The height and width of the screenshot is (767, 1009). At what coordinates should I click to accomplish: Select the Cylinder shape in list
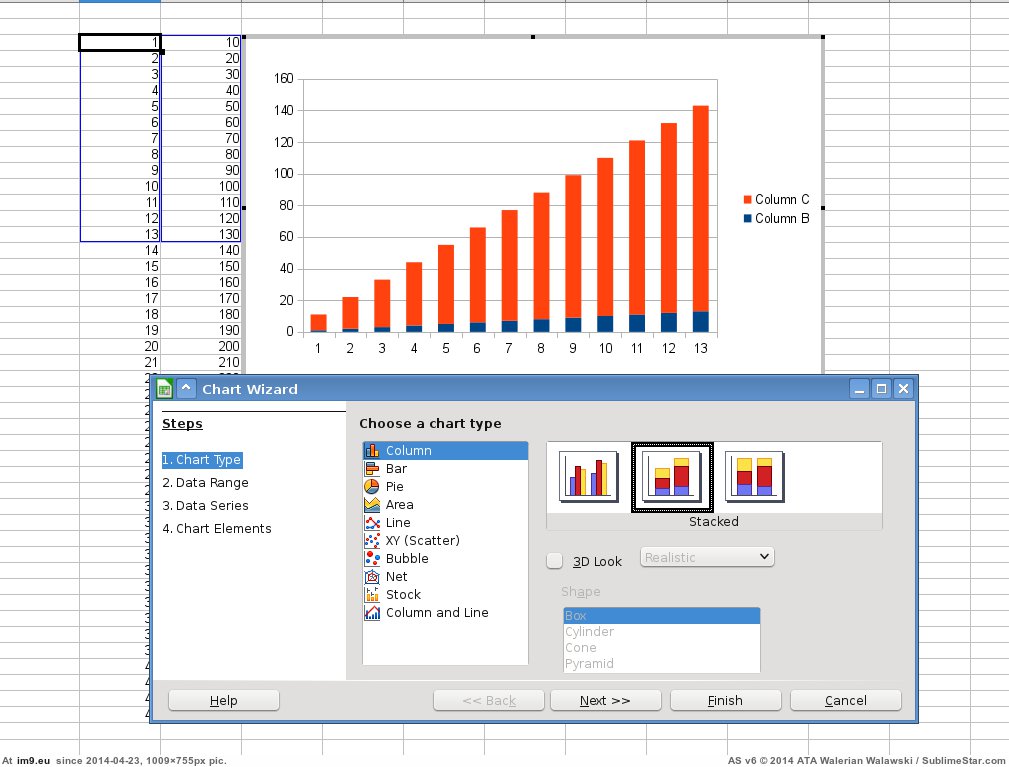coord(589,632)
